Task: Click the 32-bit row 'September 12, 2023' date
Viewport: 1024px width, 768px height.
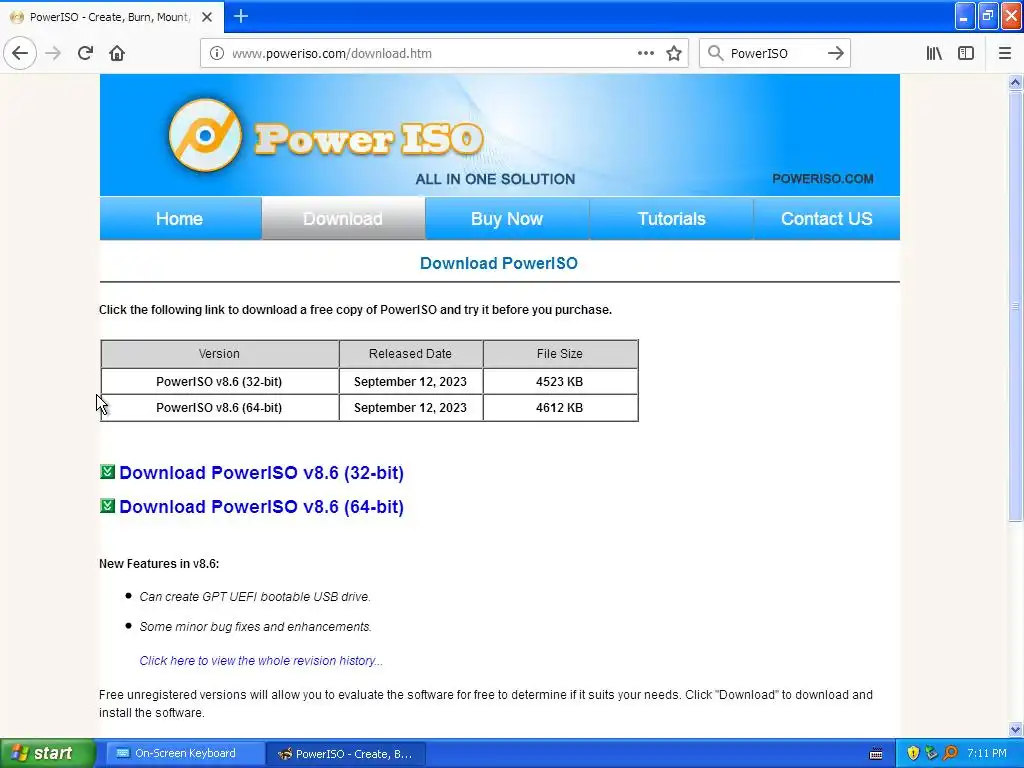Action: point(410,381)
